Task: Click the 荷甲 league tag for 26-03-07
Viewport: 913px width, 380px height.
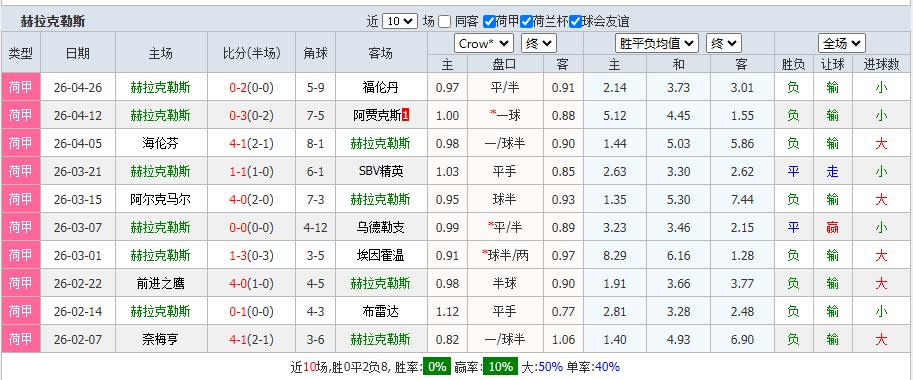Action: 21,227
